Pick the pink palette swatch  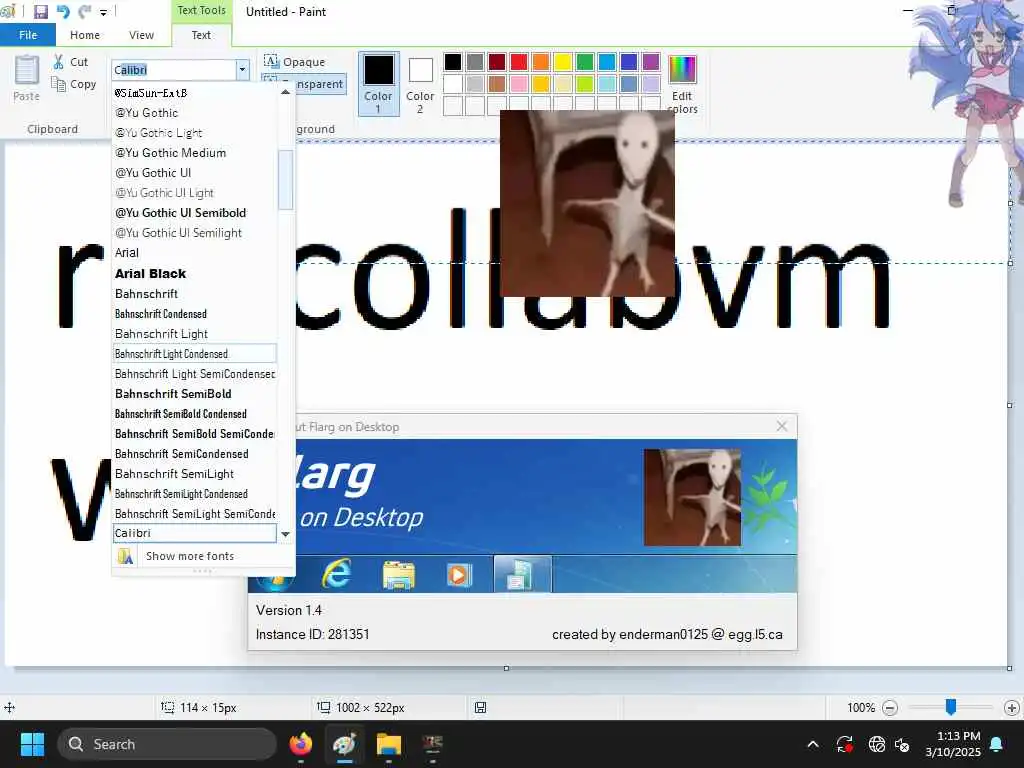pyautogui.click(x=519, y=84)
